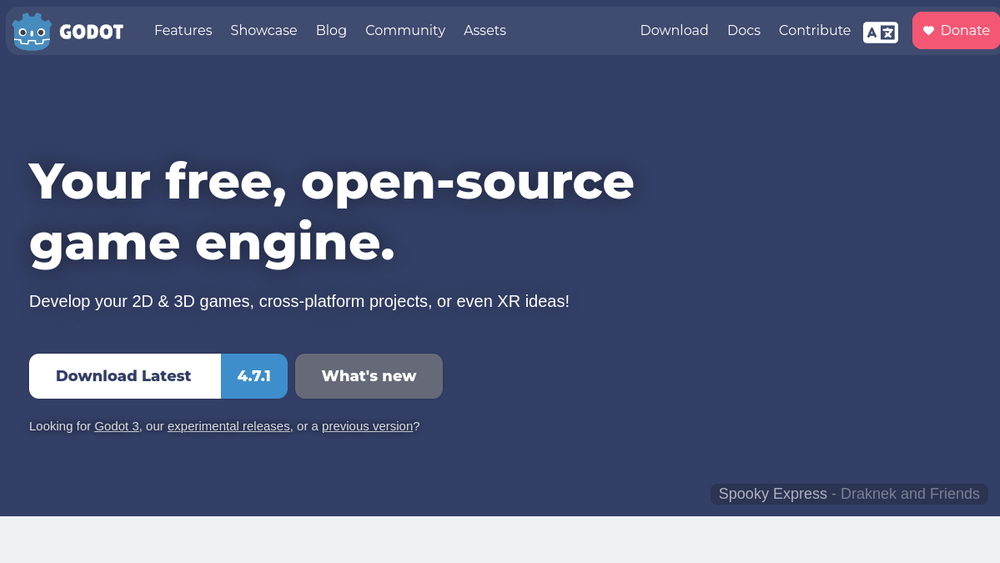This screenshot has width=1000, height=563.
Task: Open the Download nav link
Action: click(x=674, y=31)
